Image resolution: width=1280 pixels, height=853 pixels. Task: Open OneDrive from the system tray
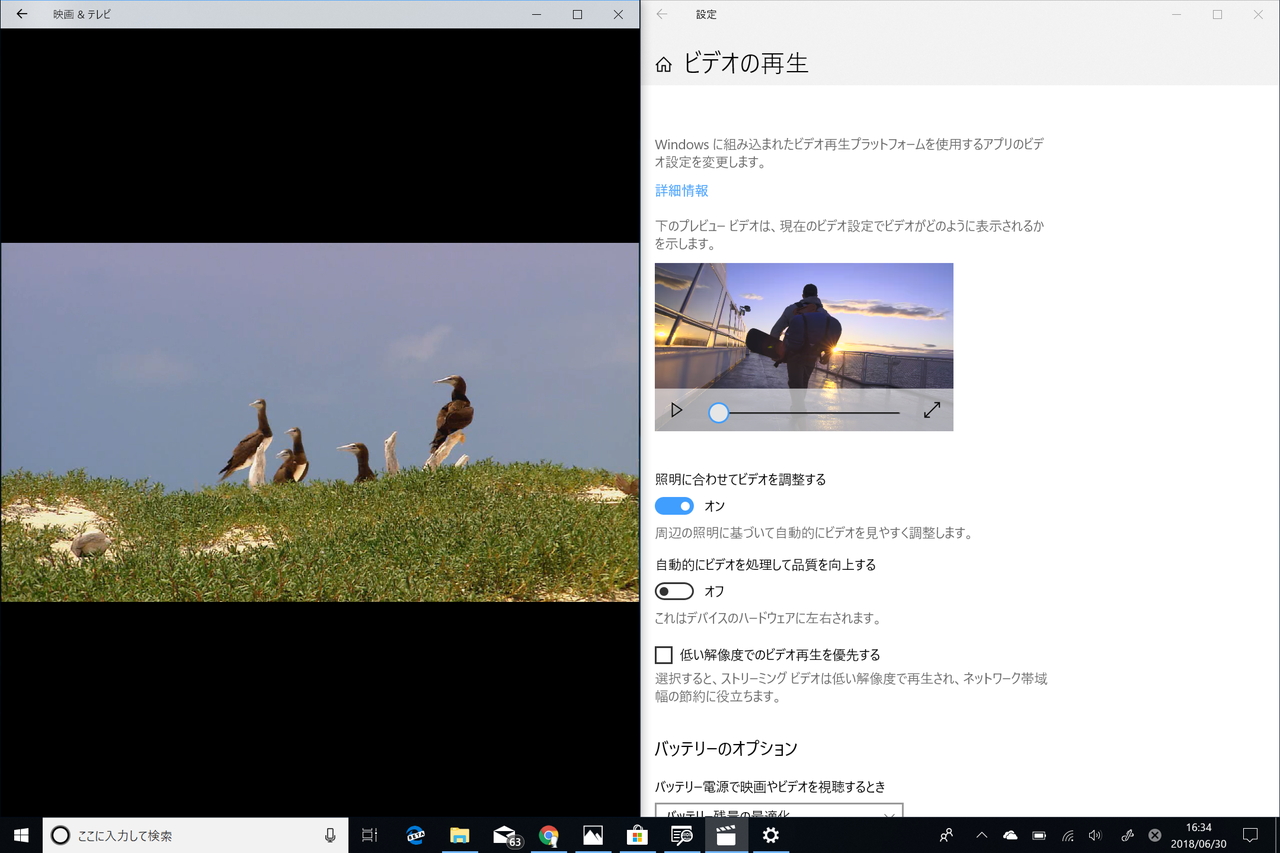click(1009, 835)
